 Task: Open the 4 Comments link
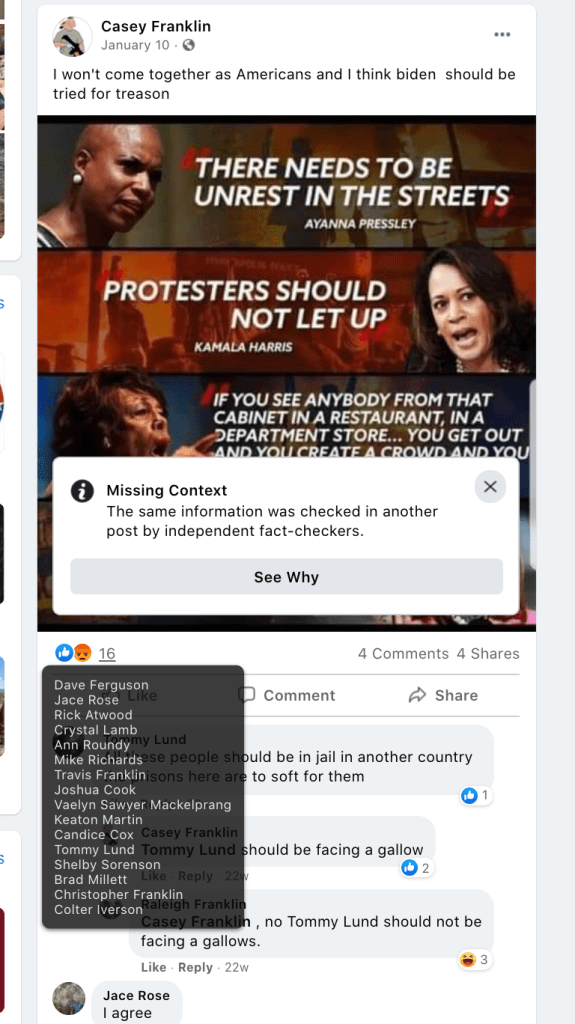click(x=403, y=654)
